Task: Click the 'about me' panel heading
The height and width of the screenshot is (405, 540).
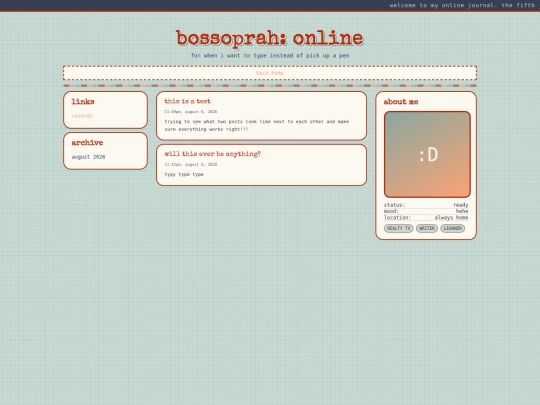Action: coord(401,102)
